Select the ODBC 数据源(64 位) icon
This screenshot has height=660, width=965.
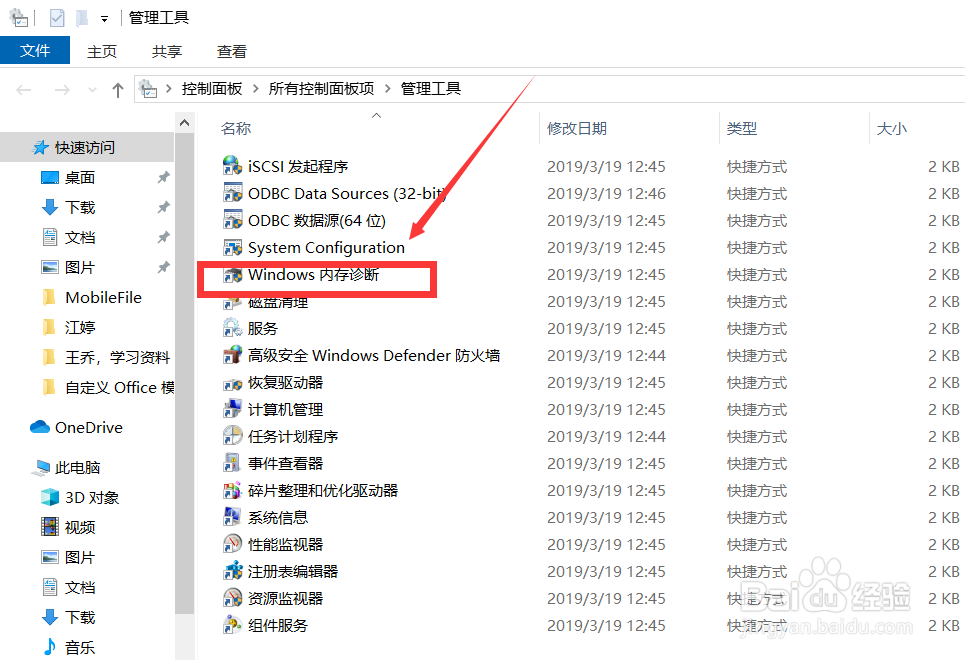point(232,220)
